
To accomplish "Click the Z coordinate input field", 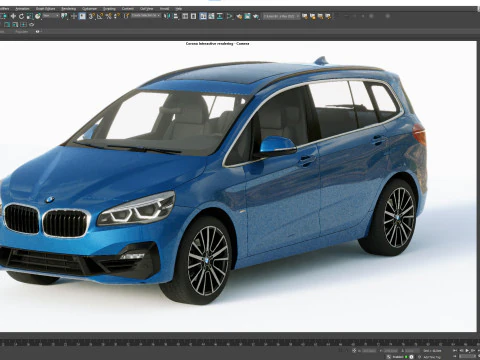I will point(412,351).
